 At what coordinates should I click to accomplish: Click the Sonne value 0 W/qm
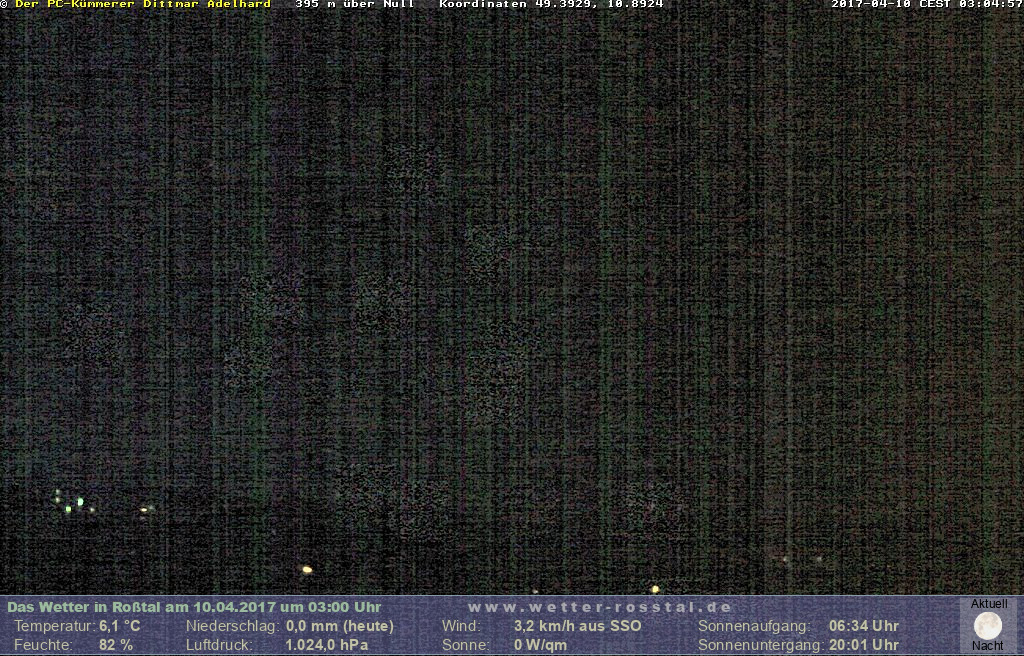540,645
